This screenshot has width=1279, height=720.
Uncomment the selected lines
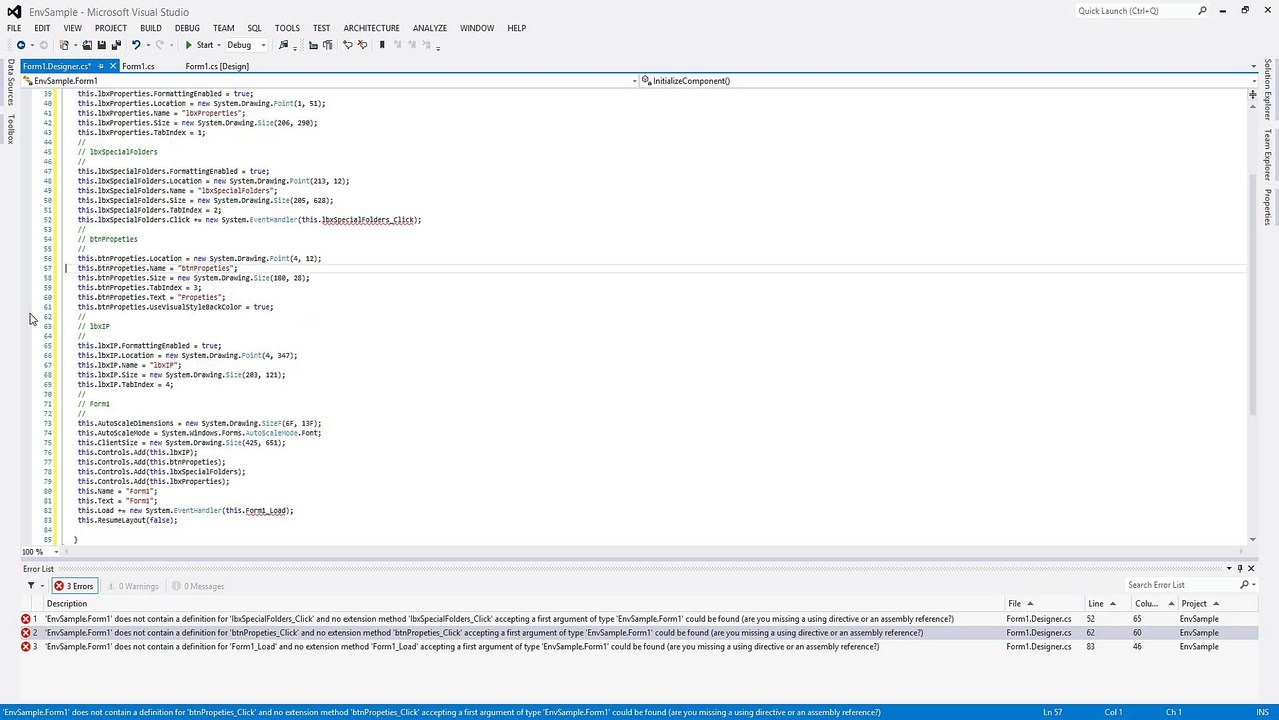pos(362,45)
